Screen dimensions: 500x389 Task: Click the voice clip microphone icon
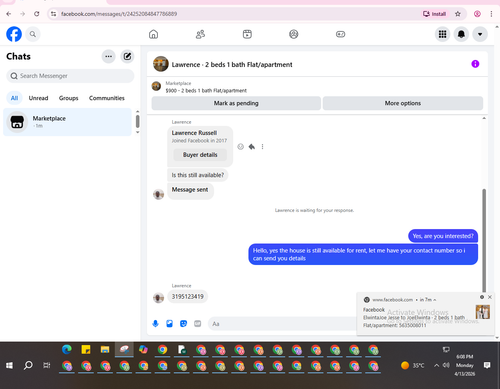click(155, 324)
